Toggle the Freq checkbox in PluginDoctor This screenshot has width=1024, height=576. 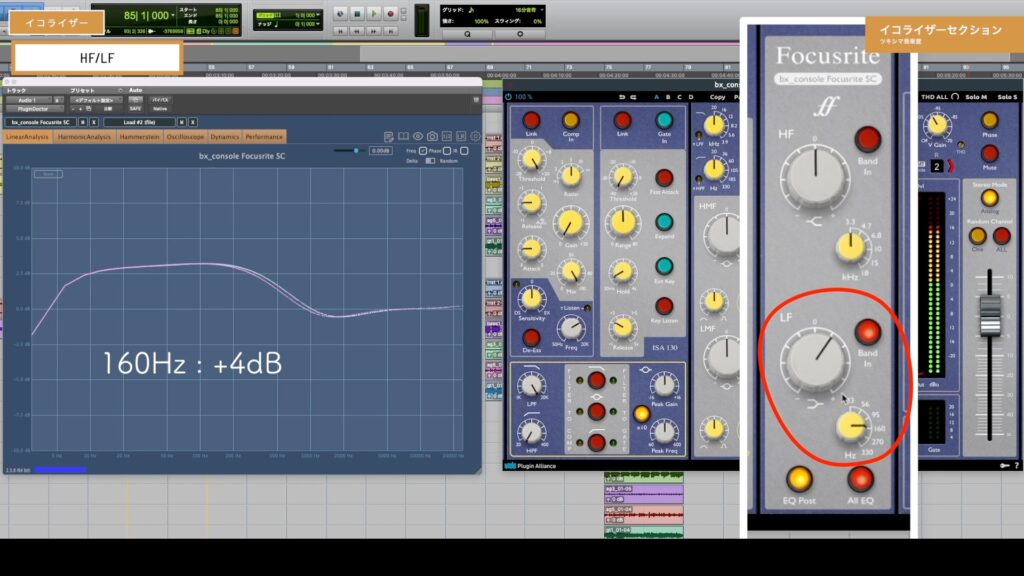(x=423, y=151)
